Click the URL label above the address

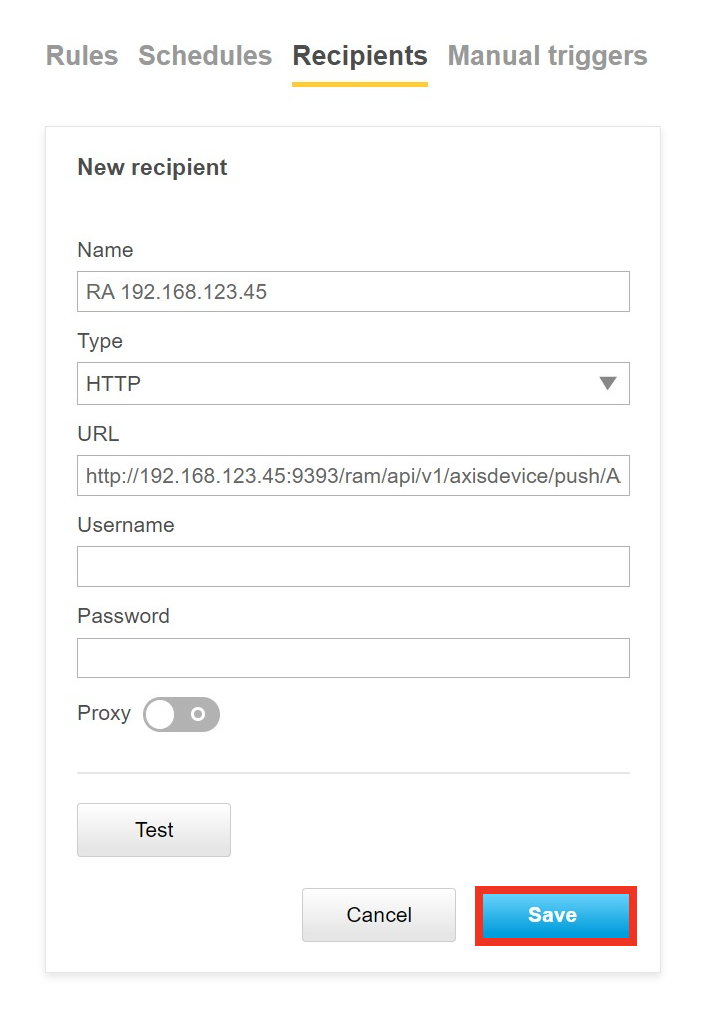click(98, 434)
